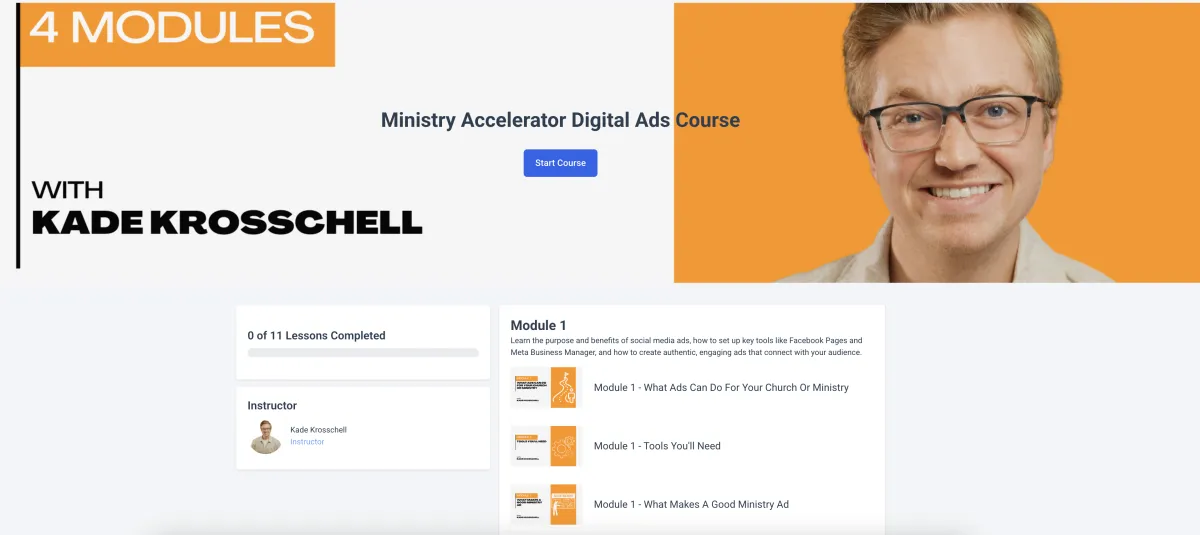Image resolution: width=1200 pixels, height=535 pixels.
Task: Click the Module 1 heading
Action: click(538, 325)
